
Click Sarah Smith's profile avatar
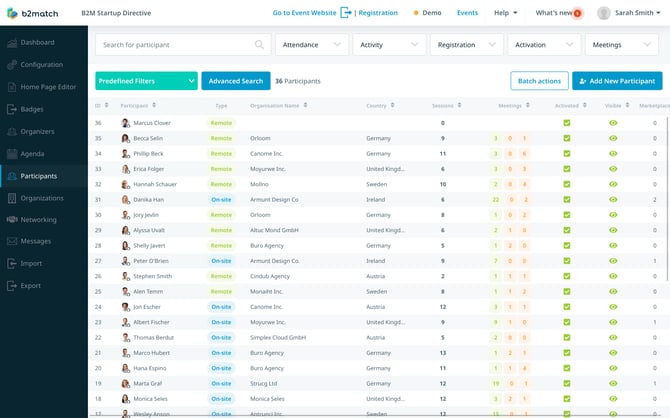pyautogui.click(x=604, y=13)
